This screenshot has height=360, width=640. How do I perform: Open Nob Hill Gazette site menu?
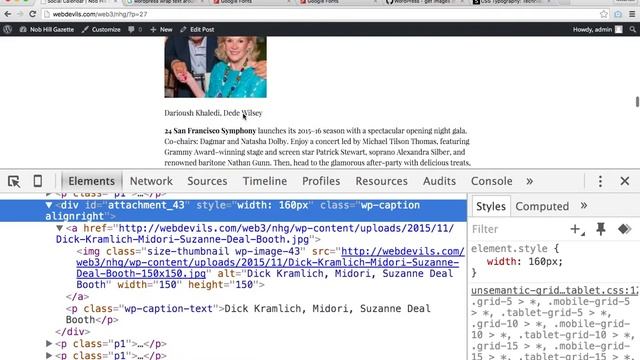pos(47,29)
